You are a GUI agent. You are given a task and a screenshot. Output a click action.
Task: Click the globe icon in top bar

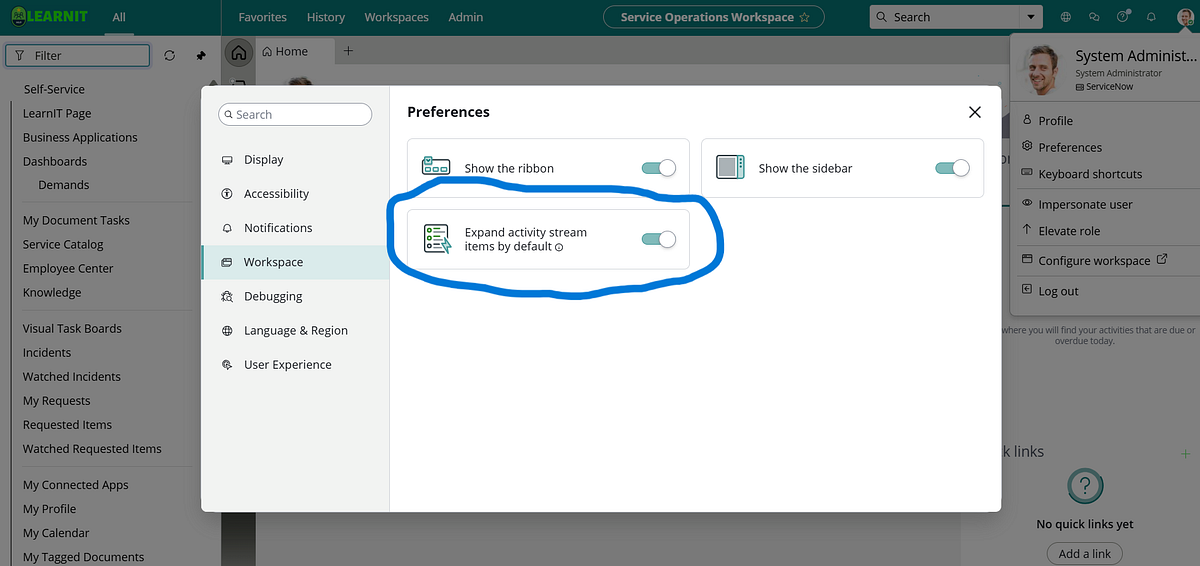tap(1066, 17)
